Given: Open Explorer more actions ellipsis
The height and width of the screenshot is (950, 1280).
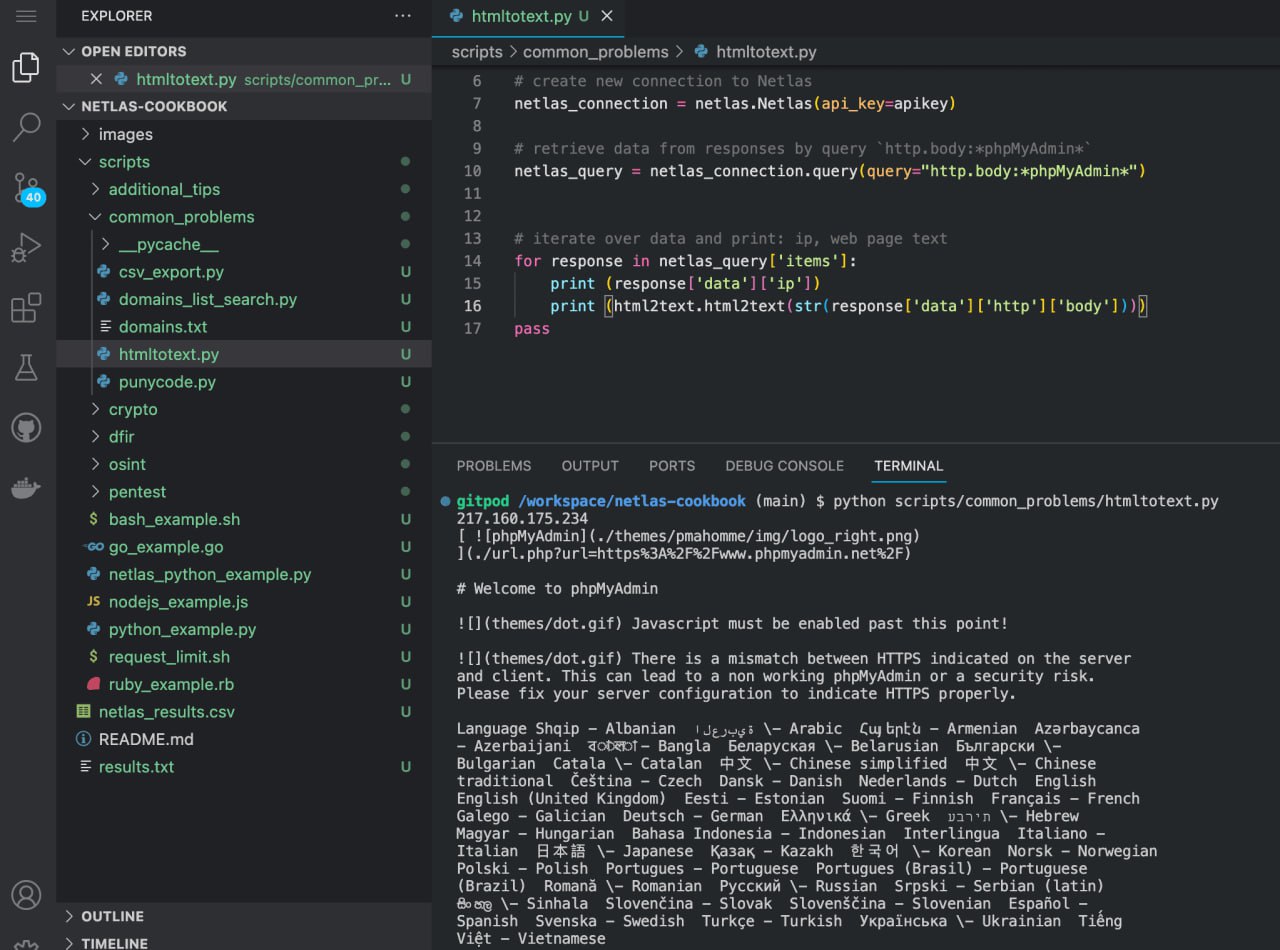Looking at the screenshot, I should tap(402, 16).
